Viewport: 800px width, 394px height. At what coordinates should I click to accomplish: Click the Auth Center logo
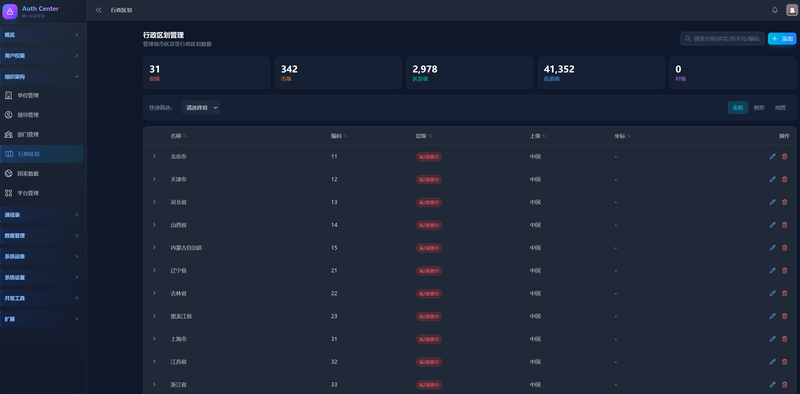(10, 11)
